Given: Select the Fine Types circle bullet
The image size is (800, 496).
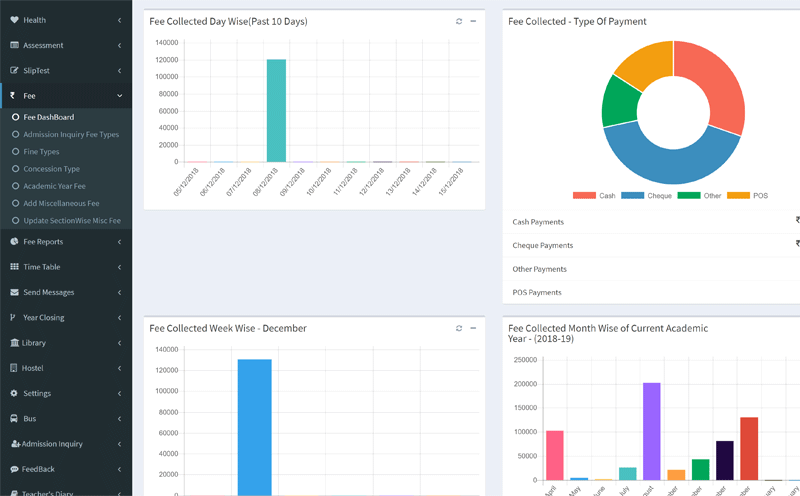Looking at the screenshot, I should (x=15, y=152).
